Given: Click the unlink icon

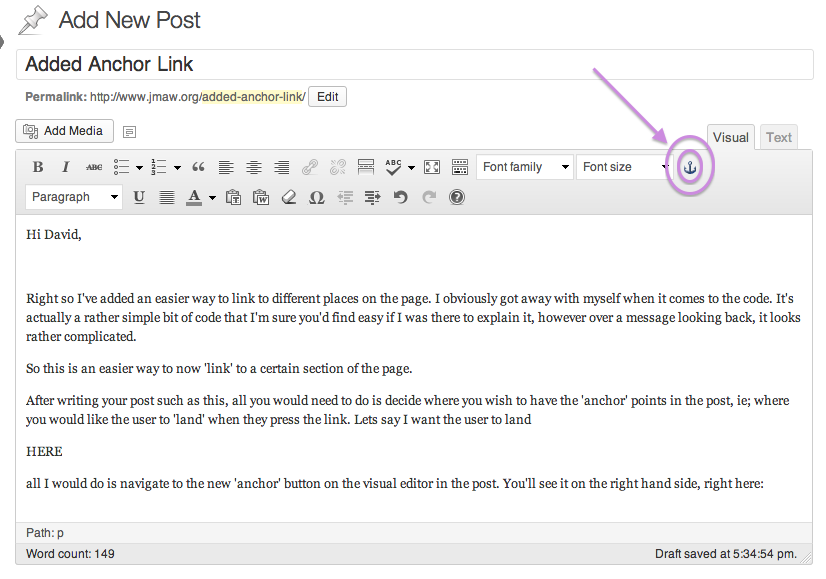Looking at the screenshot, I should (338, 168).
